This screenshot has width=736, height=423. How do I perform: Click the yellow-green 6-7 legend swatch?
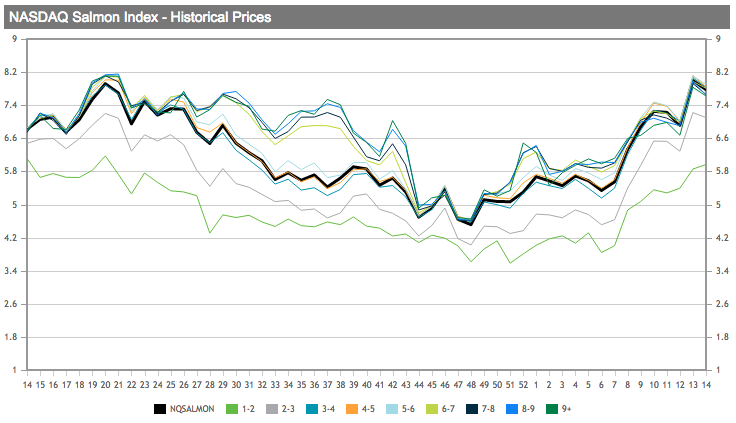coord(432,409)
